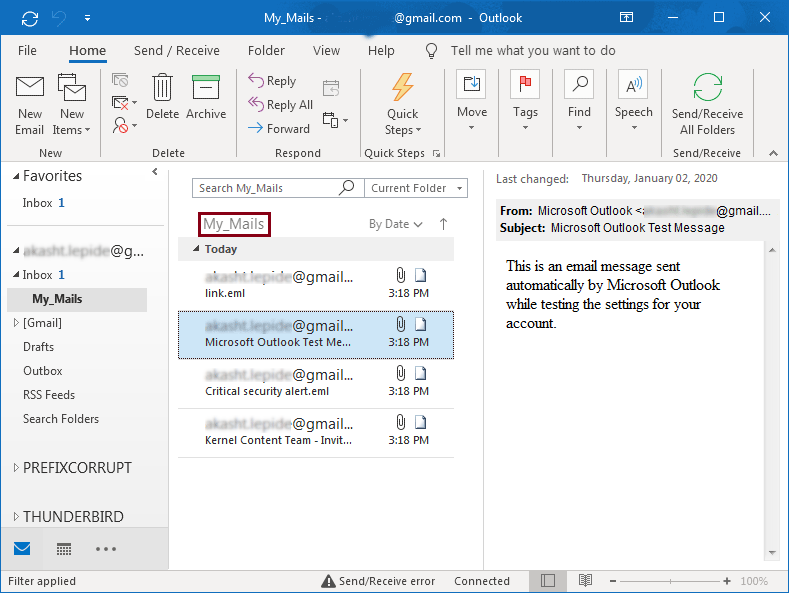Screen dimensions: 789x593
Task: Open the Move menu
Action: click(471, 101)
